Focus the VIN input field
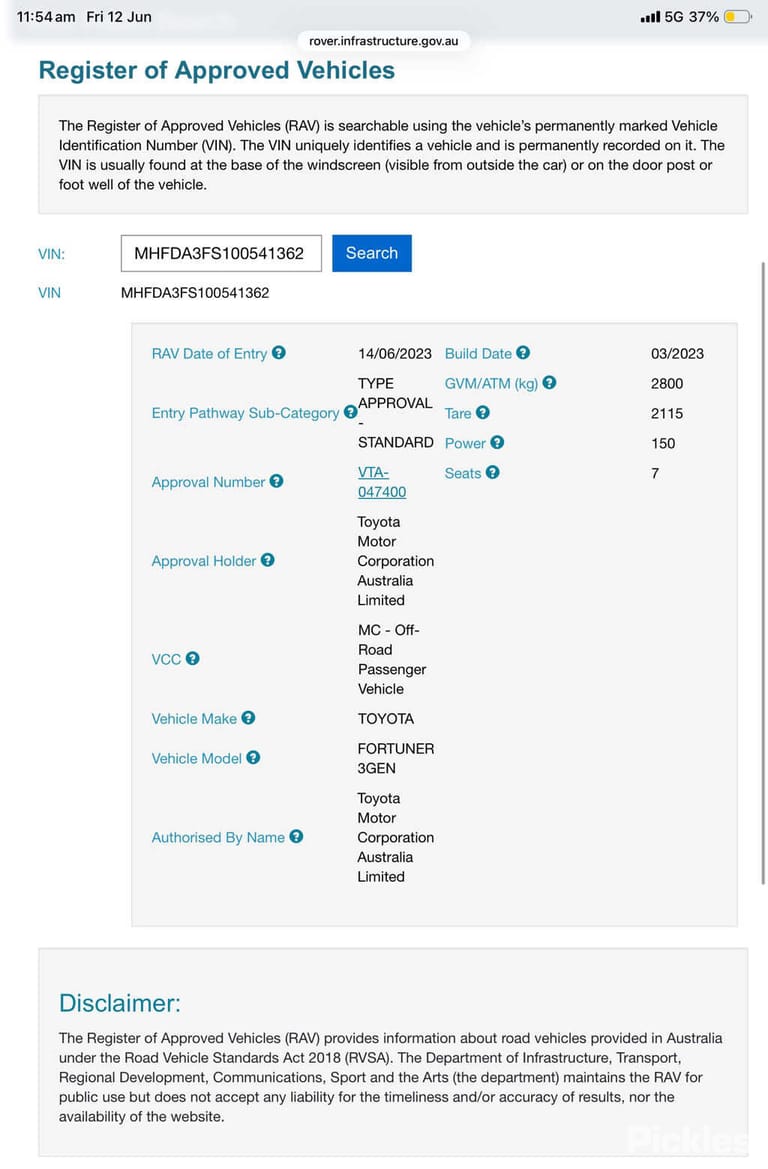Image resolution: width=768 pixels, height=1169 pixels. (x=221, y=253)
